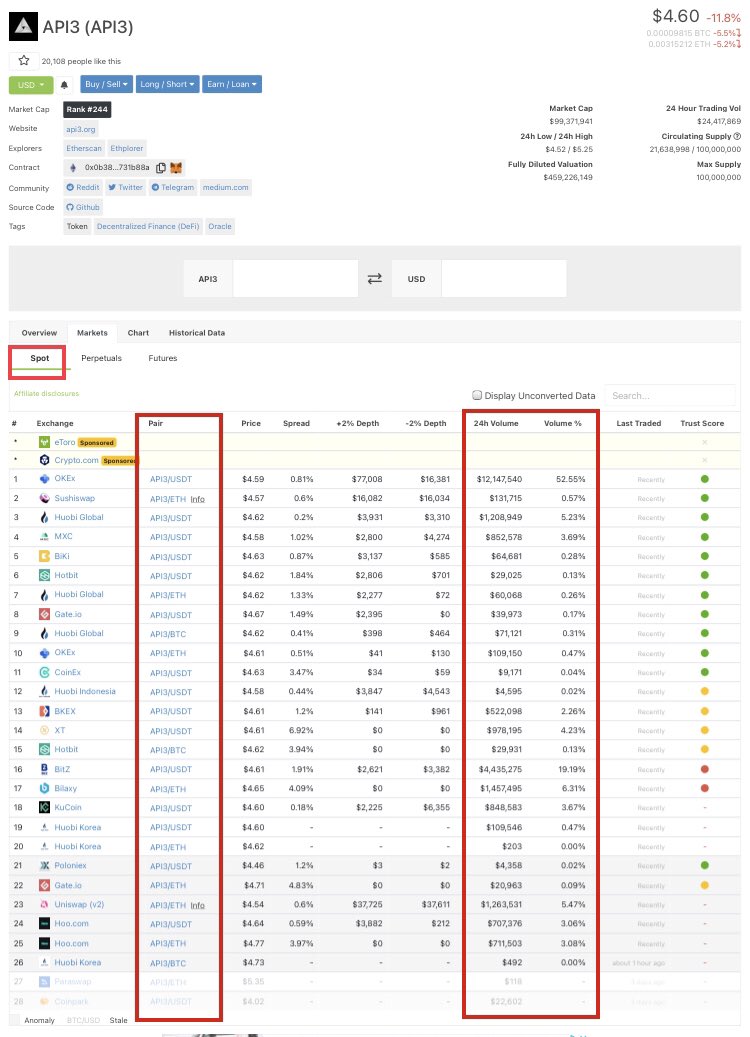This screenshot has height=1037, width=750.
Task: Click the KuCoin logo icon
Action: click(44, 808)
